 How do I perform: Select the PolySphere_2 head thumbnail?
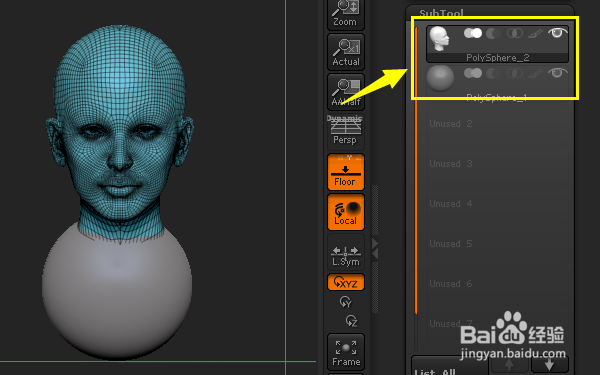tap(439, 39)
